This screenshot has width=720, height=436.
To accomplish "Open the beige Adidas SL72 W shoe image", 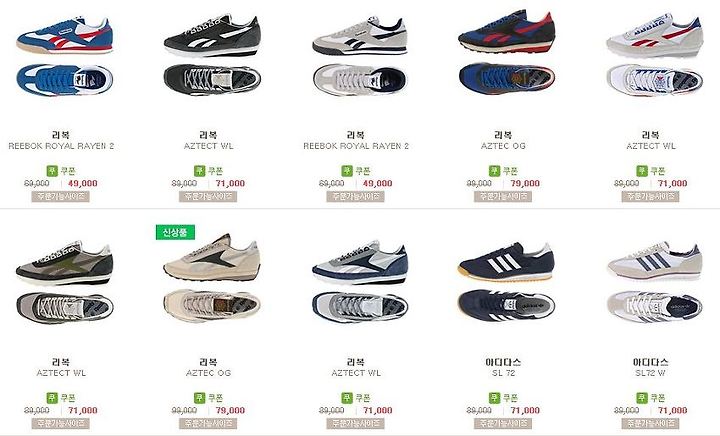I will tap(654, 282).
